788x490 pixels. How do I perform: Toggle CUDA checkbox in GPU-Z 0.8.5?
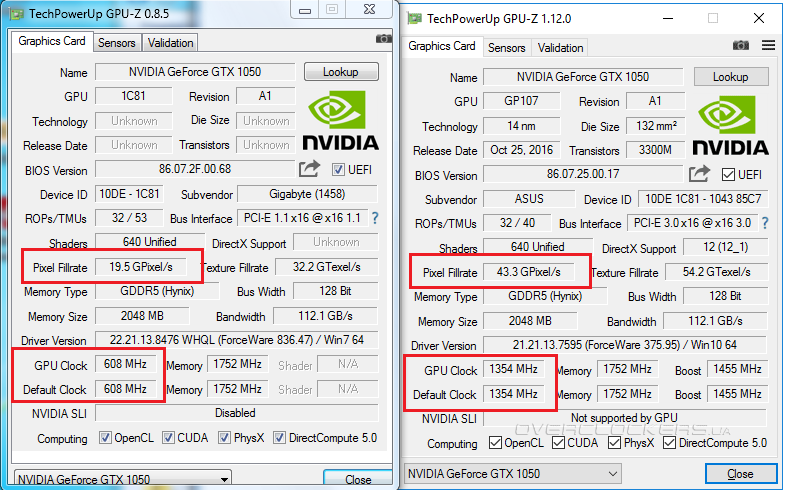click(168, 438)
